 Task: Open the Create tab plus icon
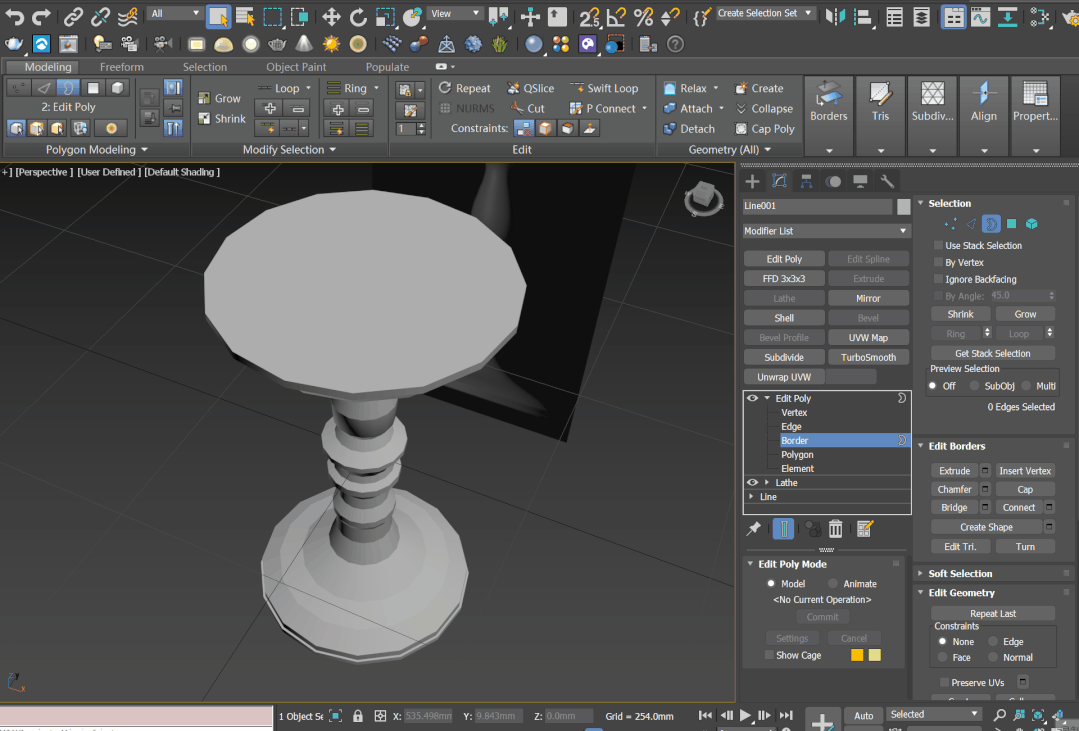[x=752, y=181]
